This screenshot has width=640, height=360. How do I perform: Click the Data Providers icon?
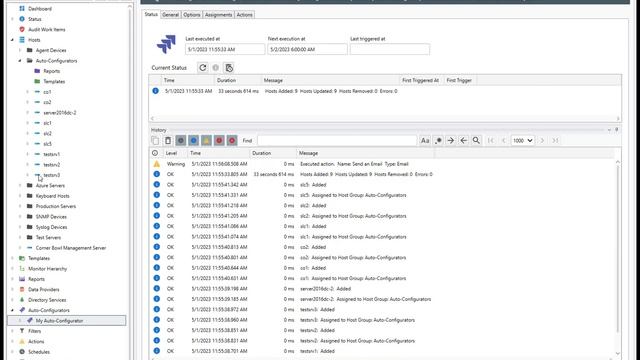(22, 289)
